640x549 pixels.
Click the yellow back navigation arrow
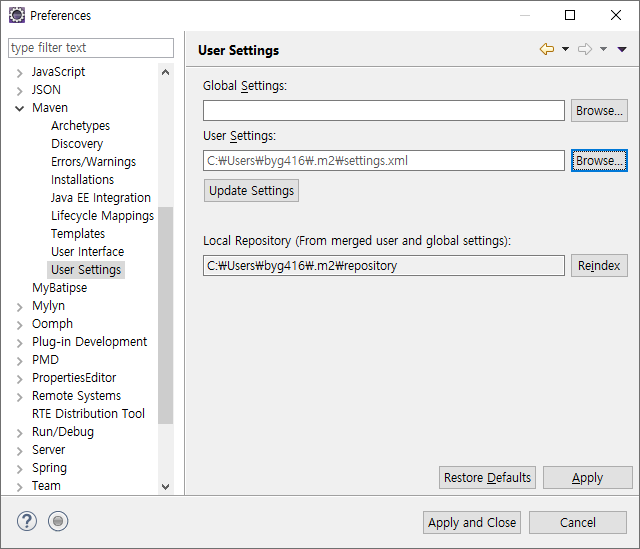(x=547, y=49)
